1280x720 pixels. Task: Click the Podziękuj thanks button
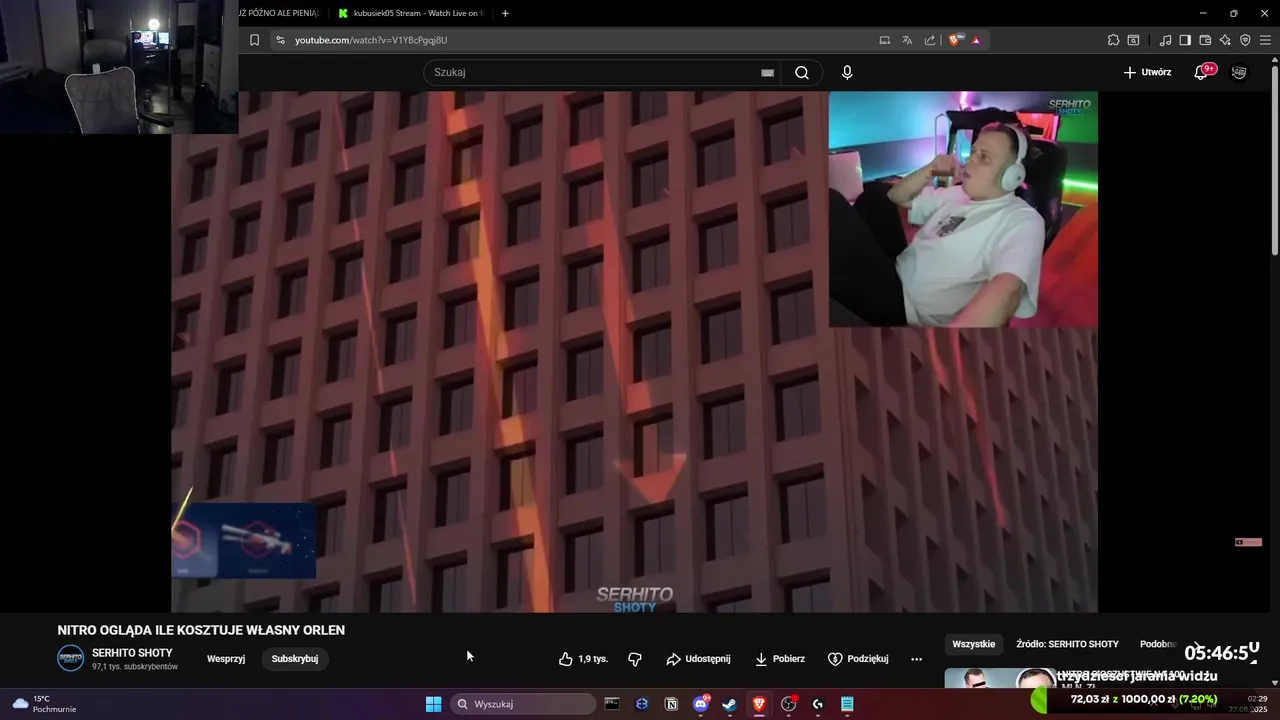click(858, 659)
